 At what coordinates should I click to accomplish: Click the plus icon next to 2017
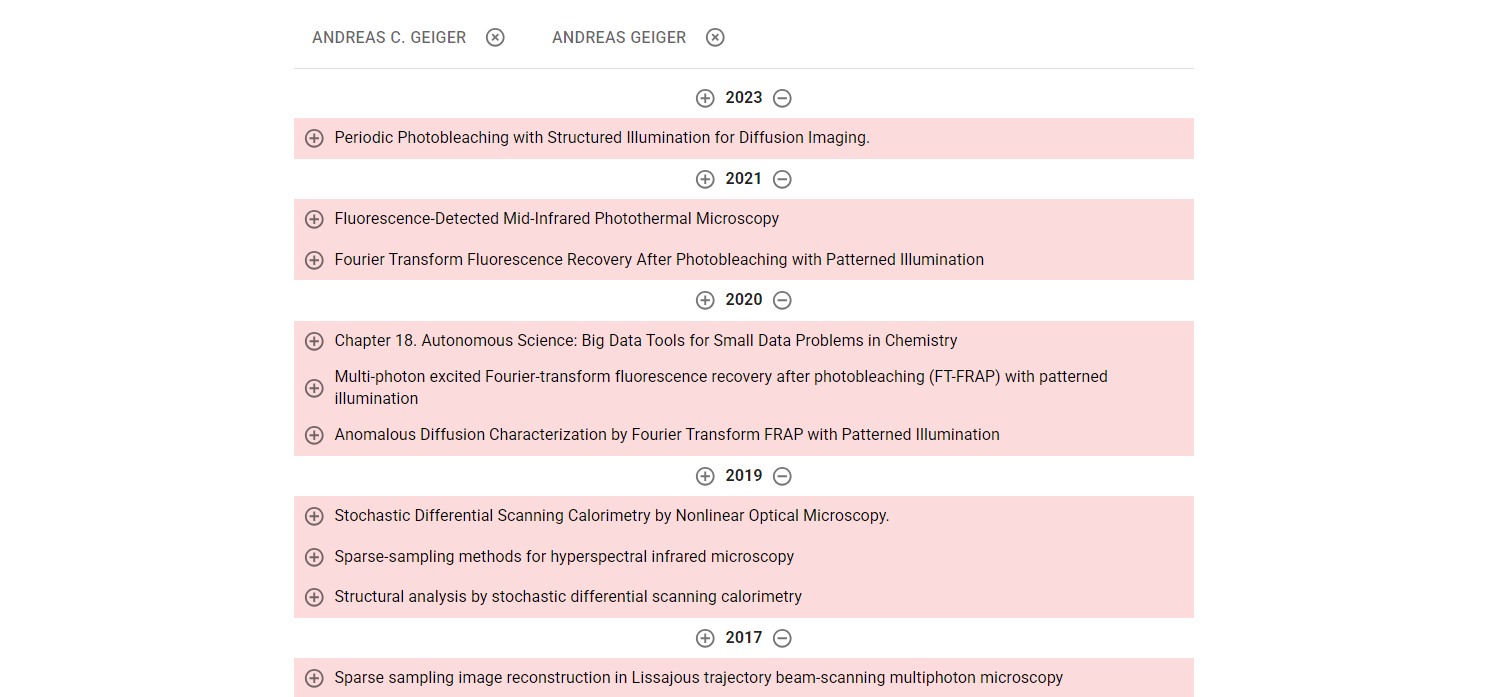(705, 638)
